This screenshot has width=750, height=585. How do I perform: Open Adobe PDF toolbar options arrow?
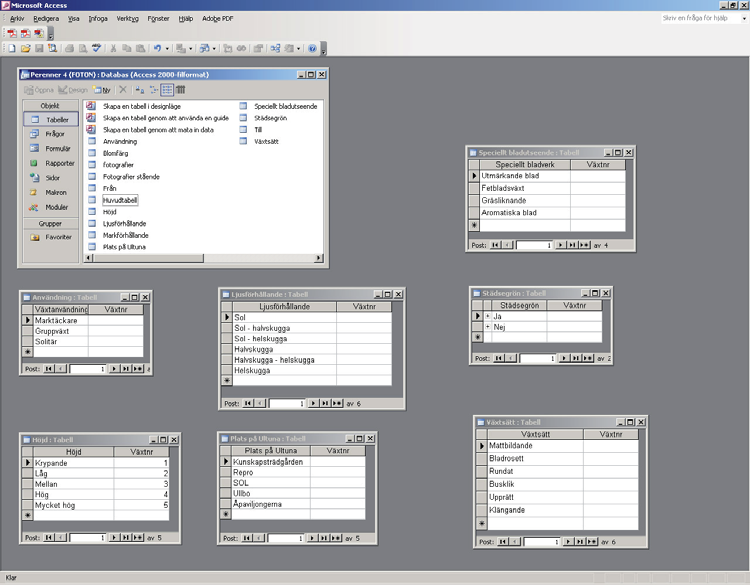click(51, 33)
